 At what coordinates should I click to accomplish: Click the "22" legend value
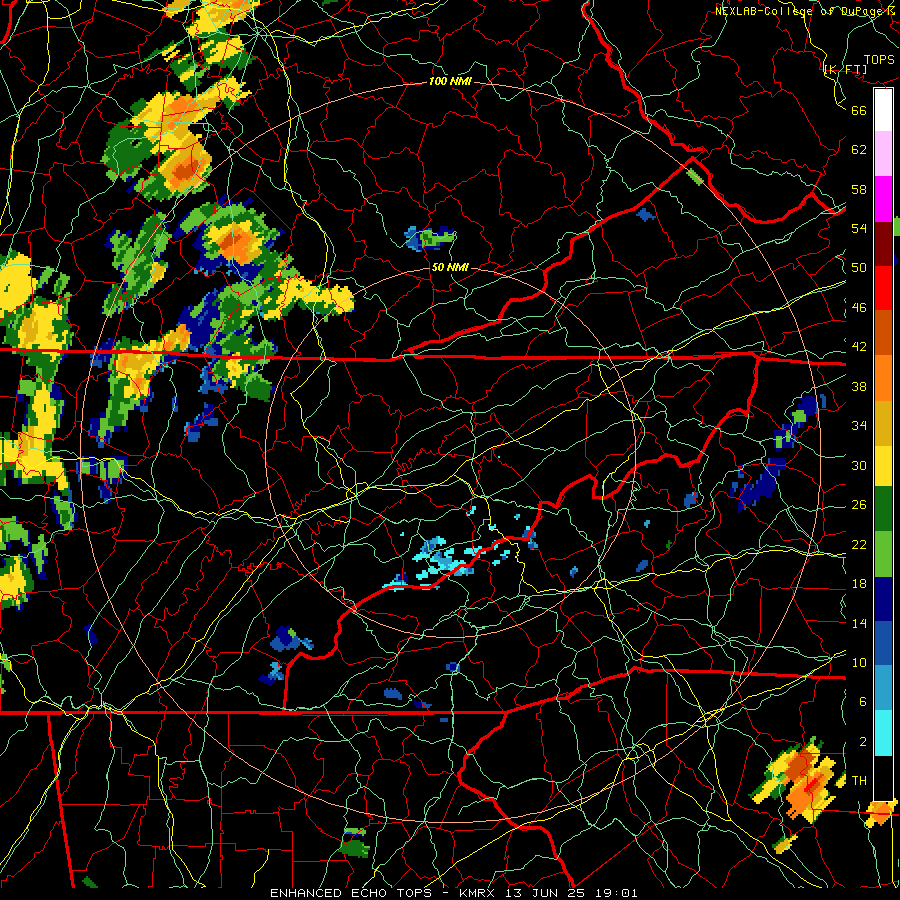859,544
